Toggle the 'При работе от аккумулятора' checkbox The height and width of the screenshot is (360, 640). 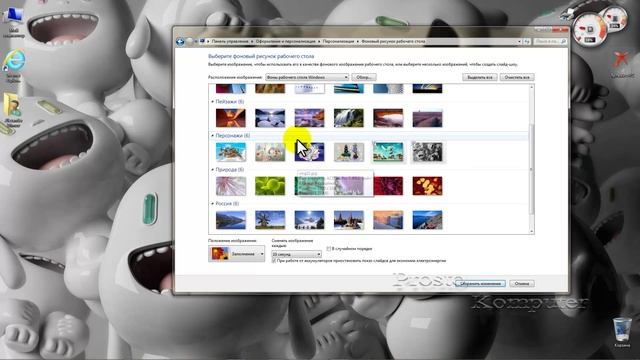[x=274, y=260]
